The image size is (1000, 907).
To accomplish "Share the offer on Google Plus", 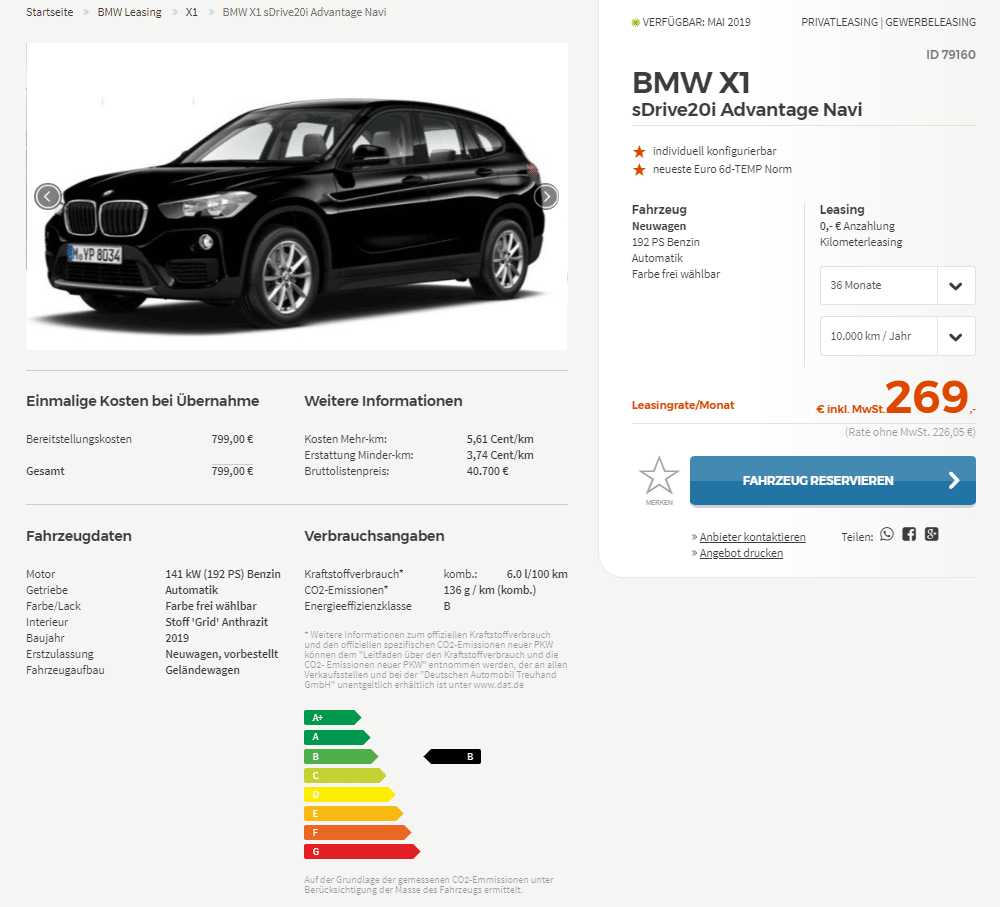I will click(931, 535).
